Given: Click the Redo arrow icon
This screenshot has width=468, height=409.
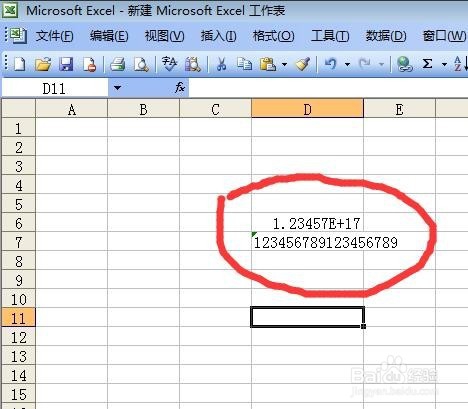Looking at the screenshot, I should tap(365, 64).
